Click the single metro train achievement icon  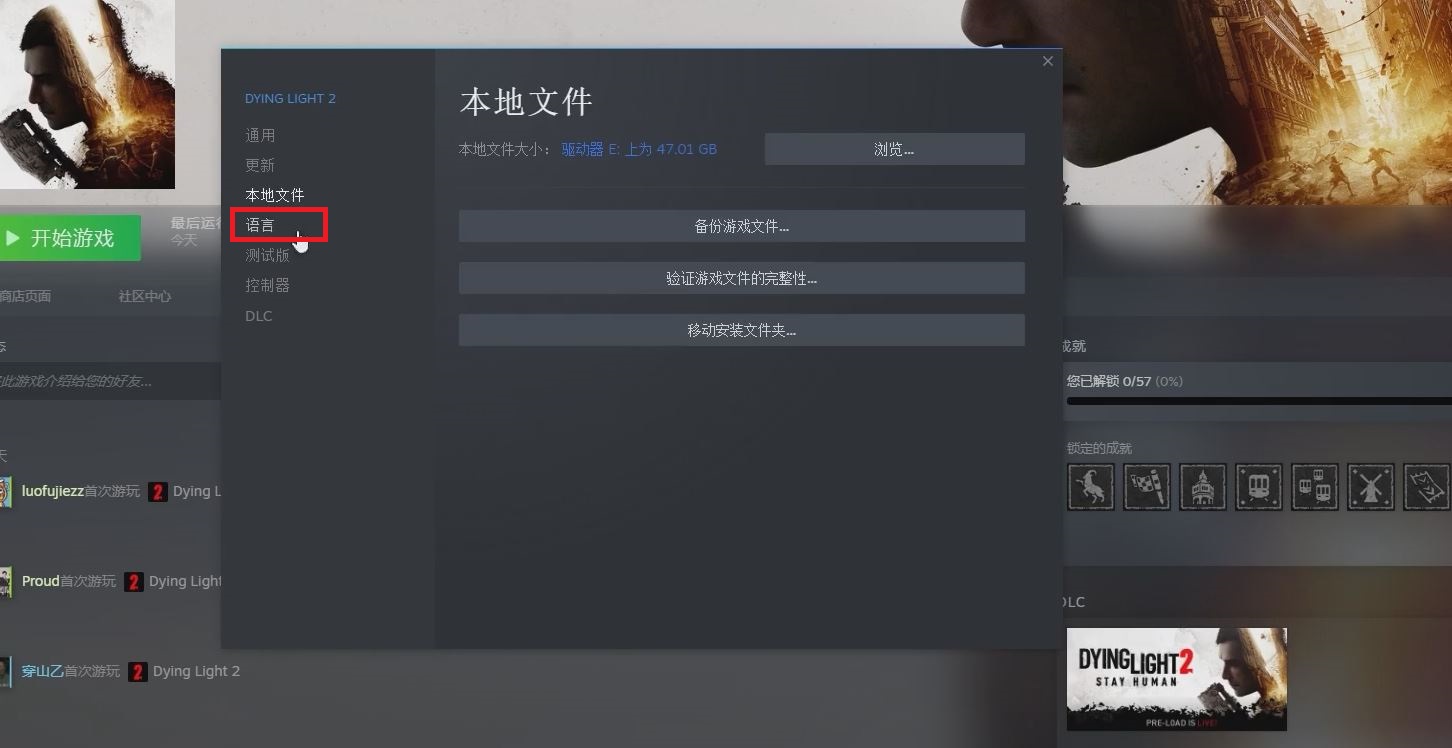coord(1258,487)
